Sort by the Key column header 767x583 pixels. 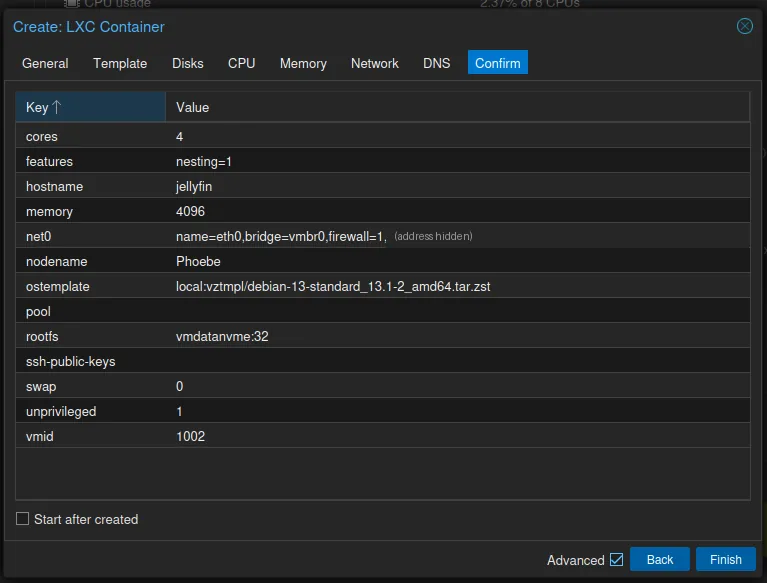90,107
